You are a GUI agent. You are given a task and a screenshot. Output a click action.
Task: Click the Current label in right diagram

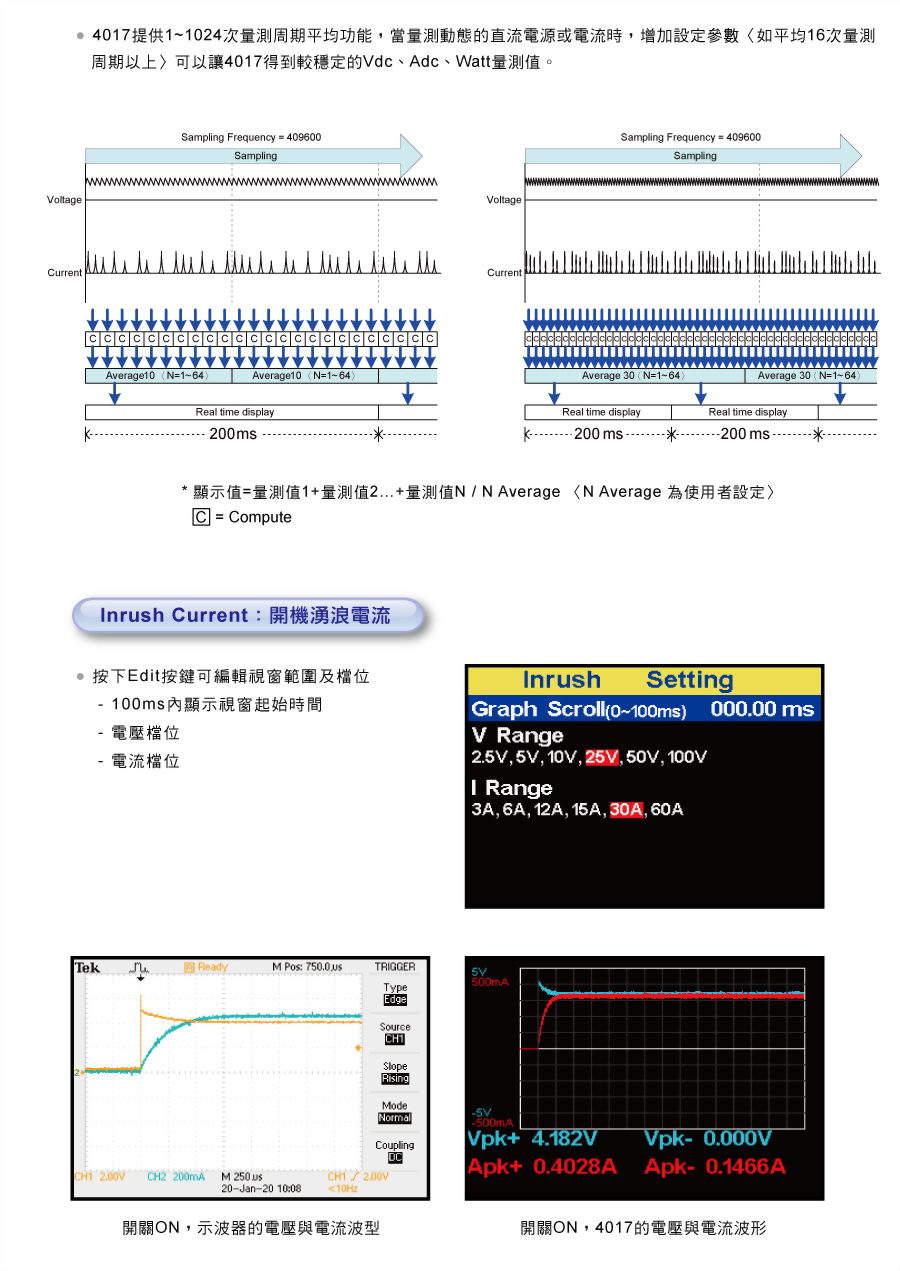[504, 272]
